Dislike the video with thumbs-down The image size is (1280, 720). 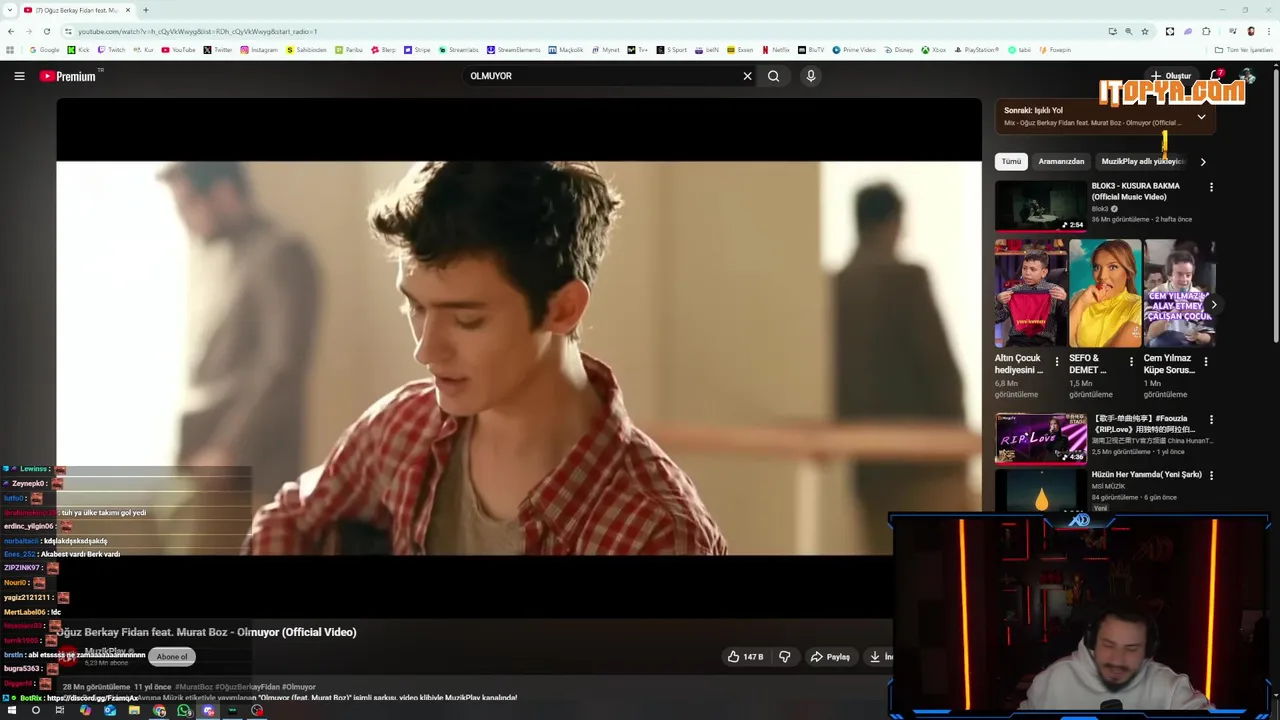pyautogui.click(x=784, y=657)
